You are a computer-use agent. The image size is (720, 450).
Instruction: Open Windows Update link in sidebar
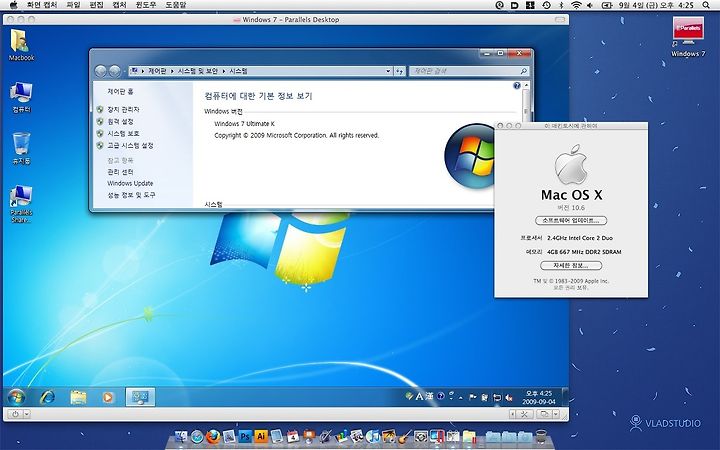point(130,183)
